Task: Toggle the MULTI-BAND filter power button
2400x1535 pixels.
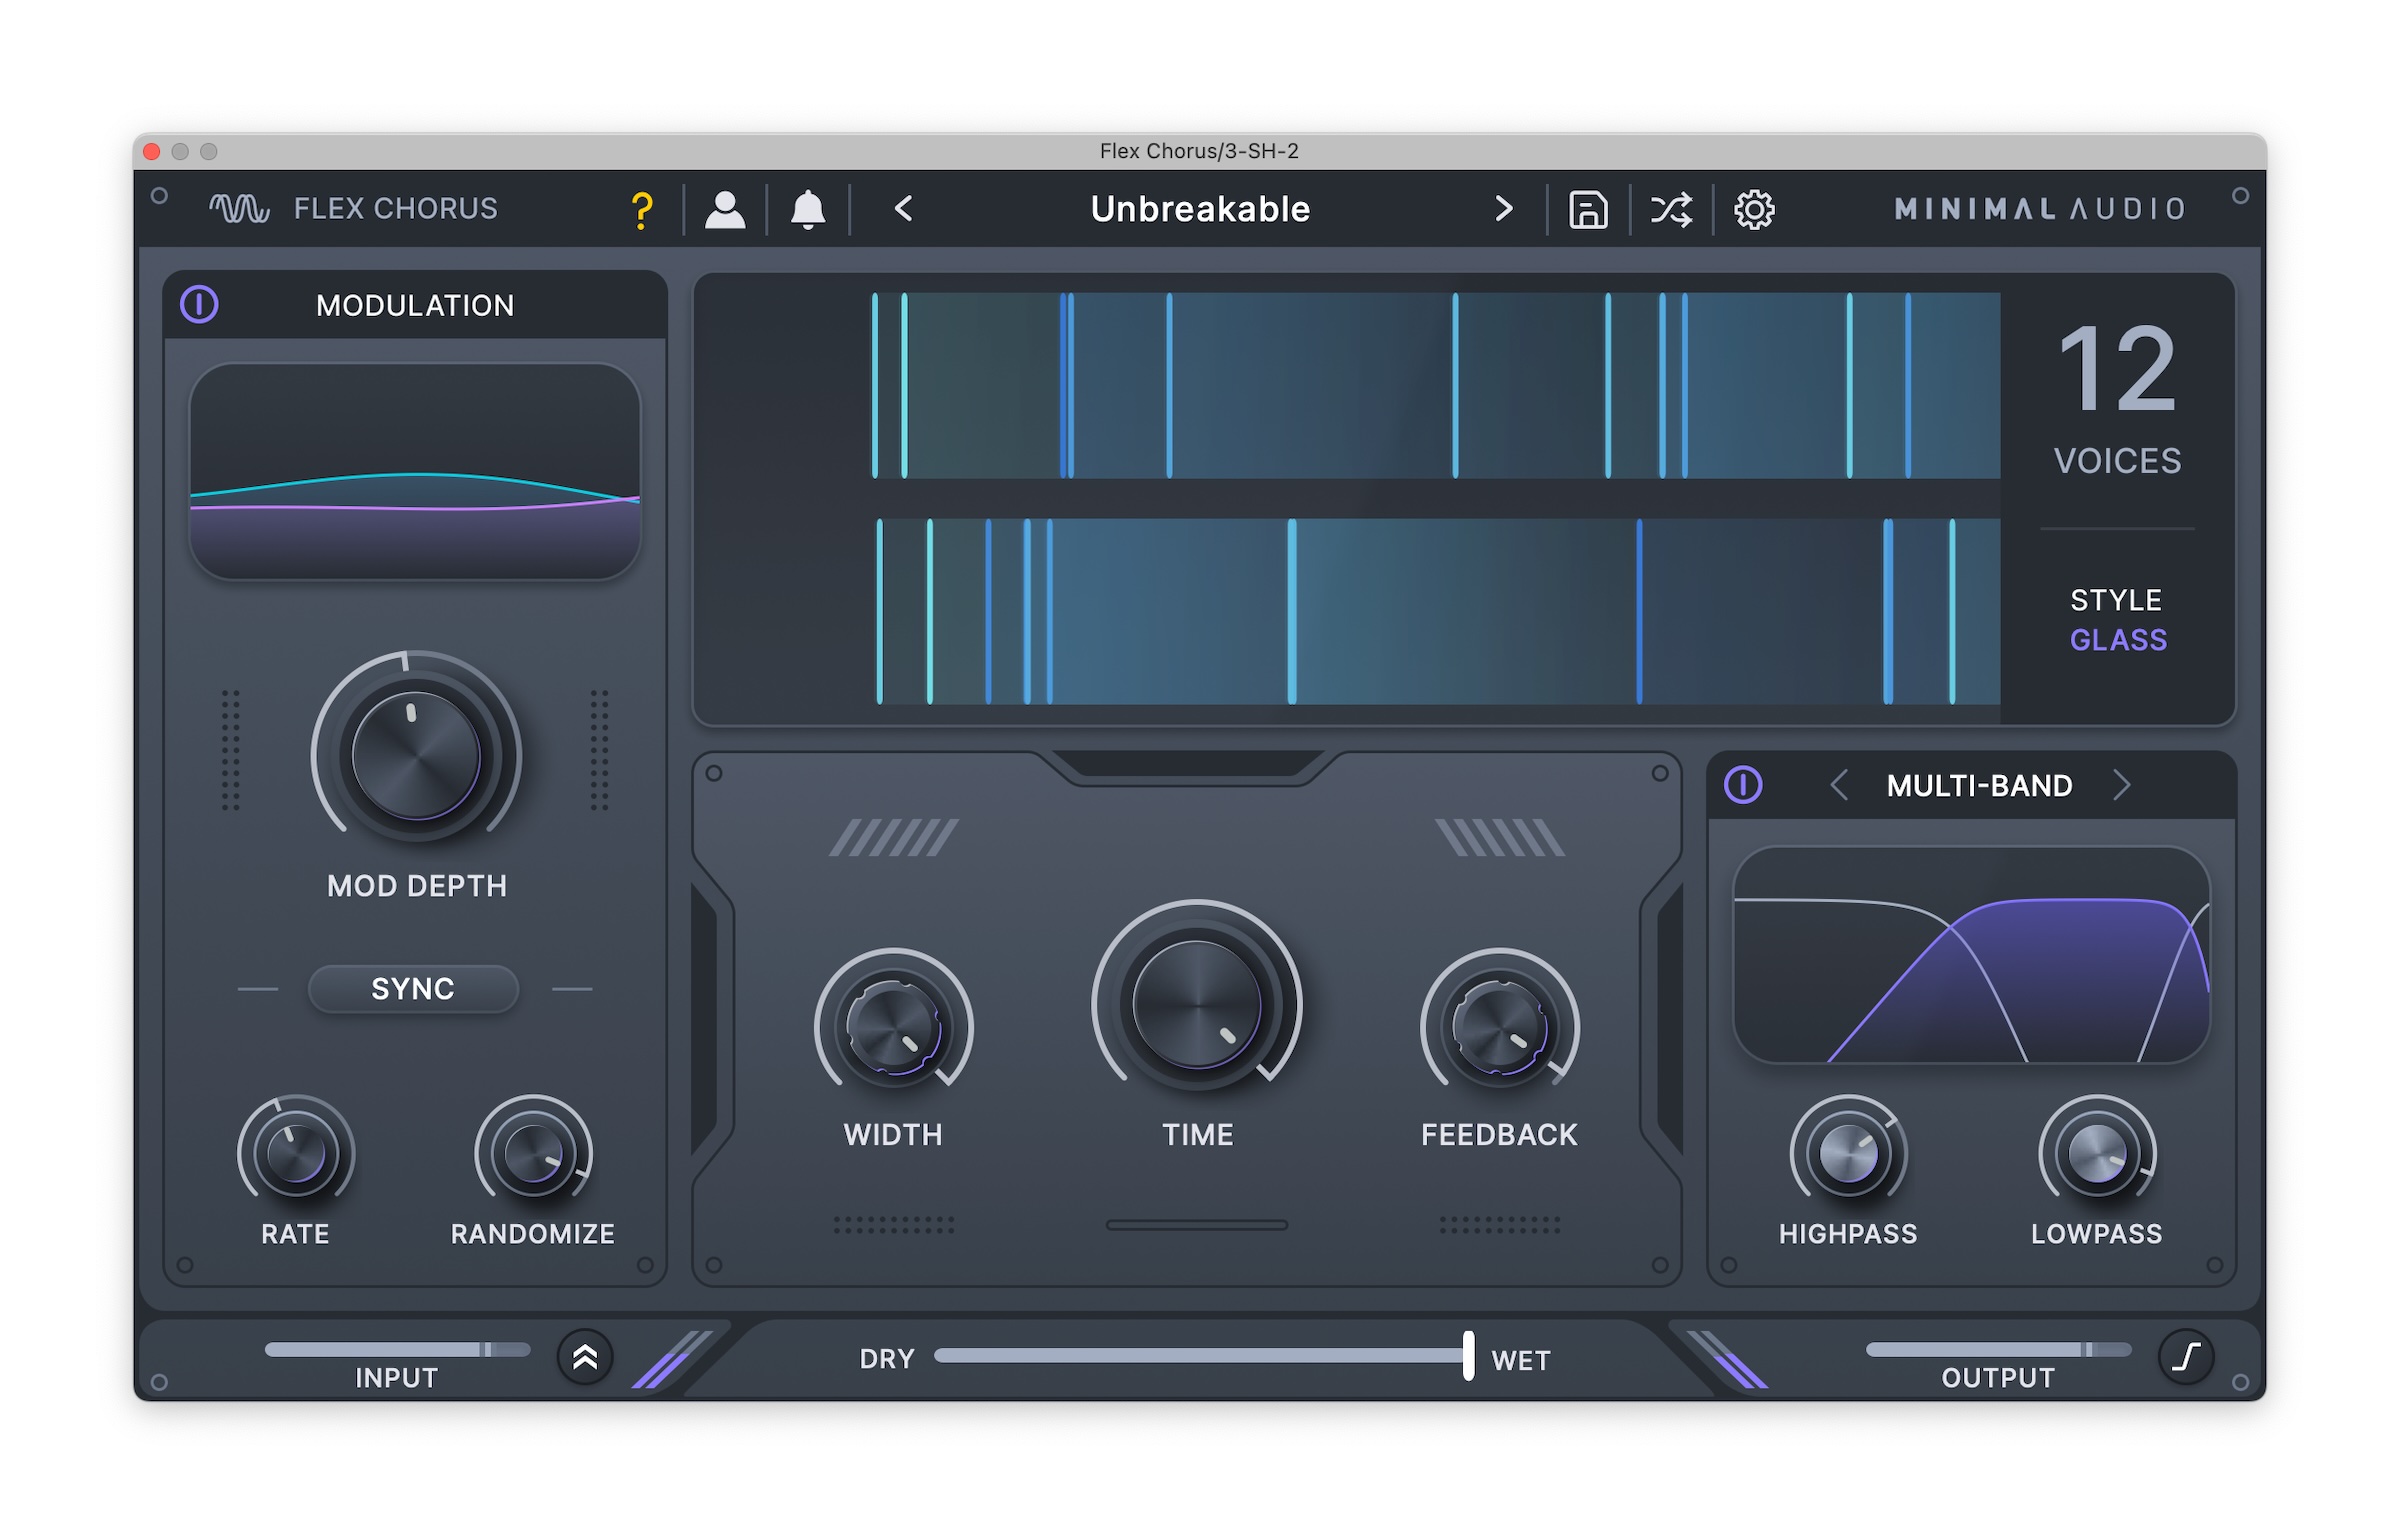Action: (1743, 785)
